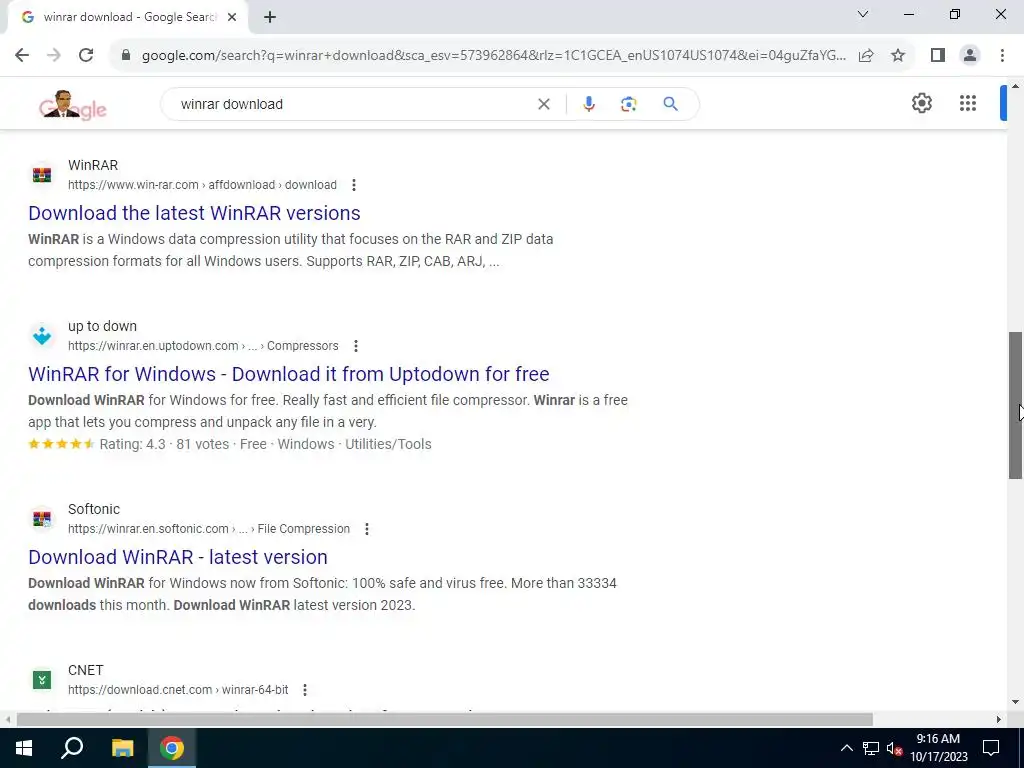Reload the current page
This screenshot has height=768, width=1024.
(x=86, y=55)
